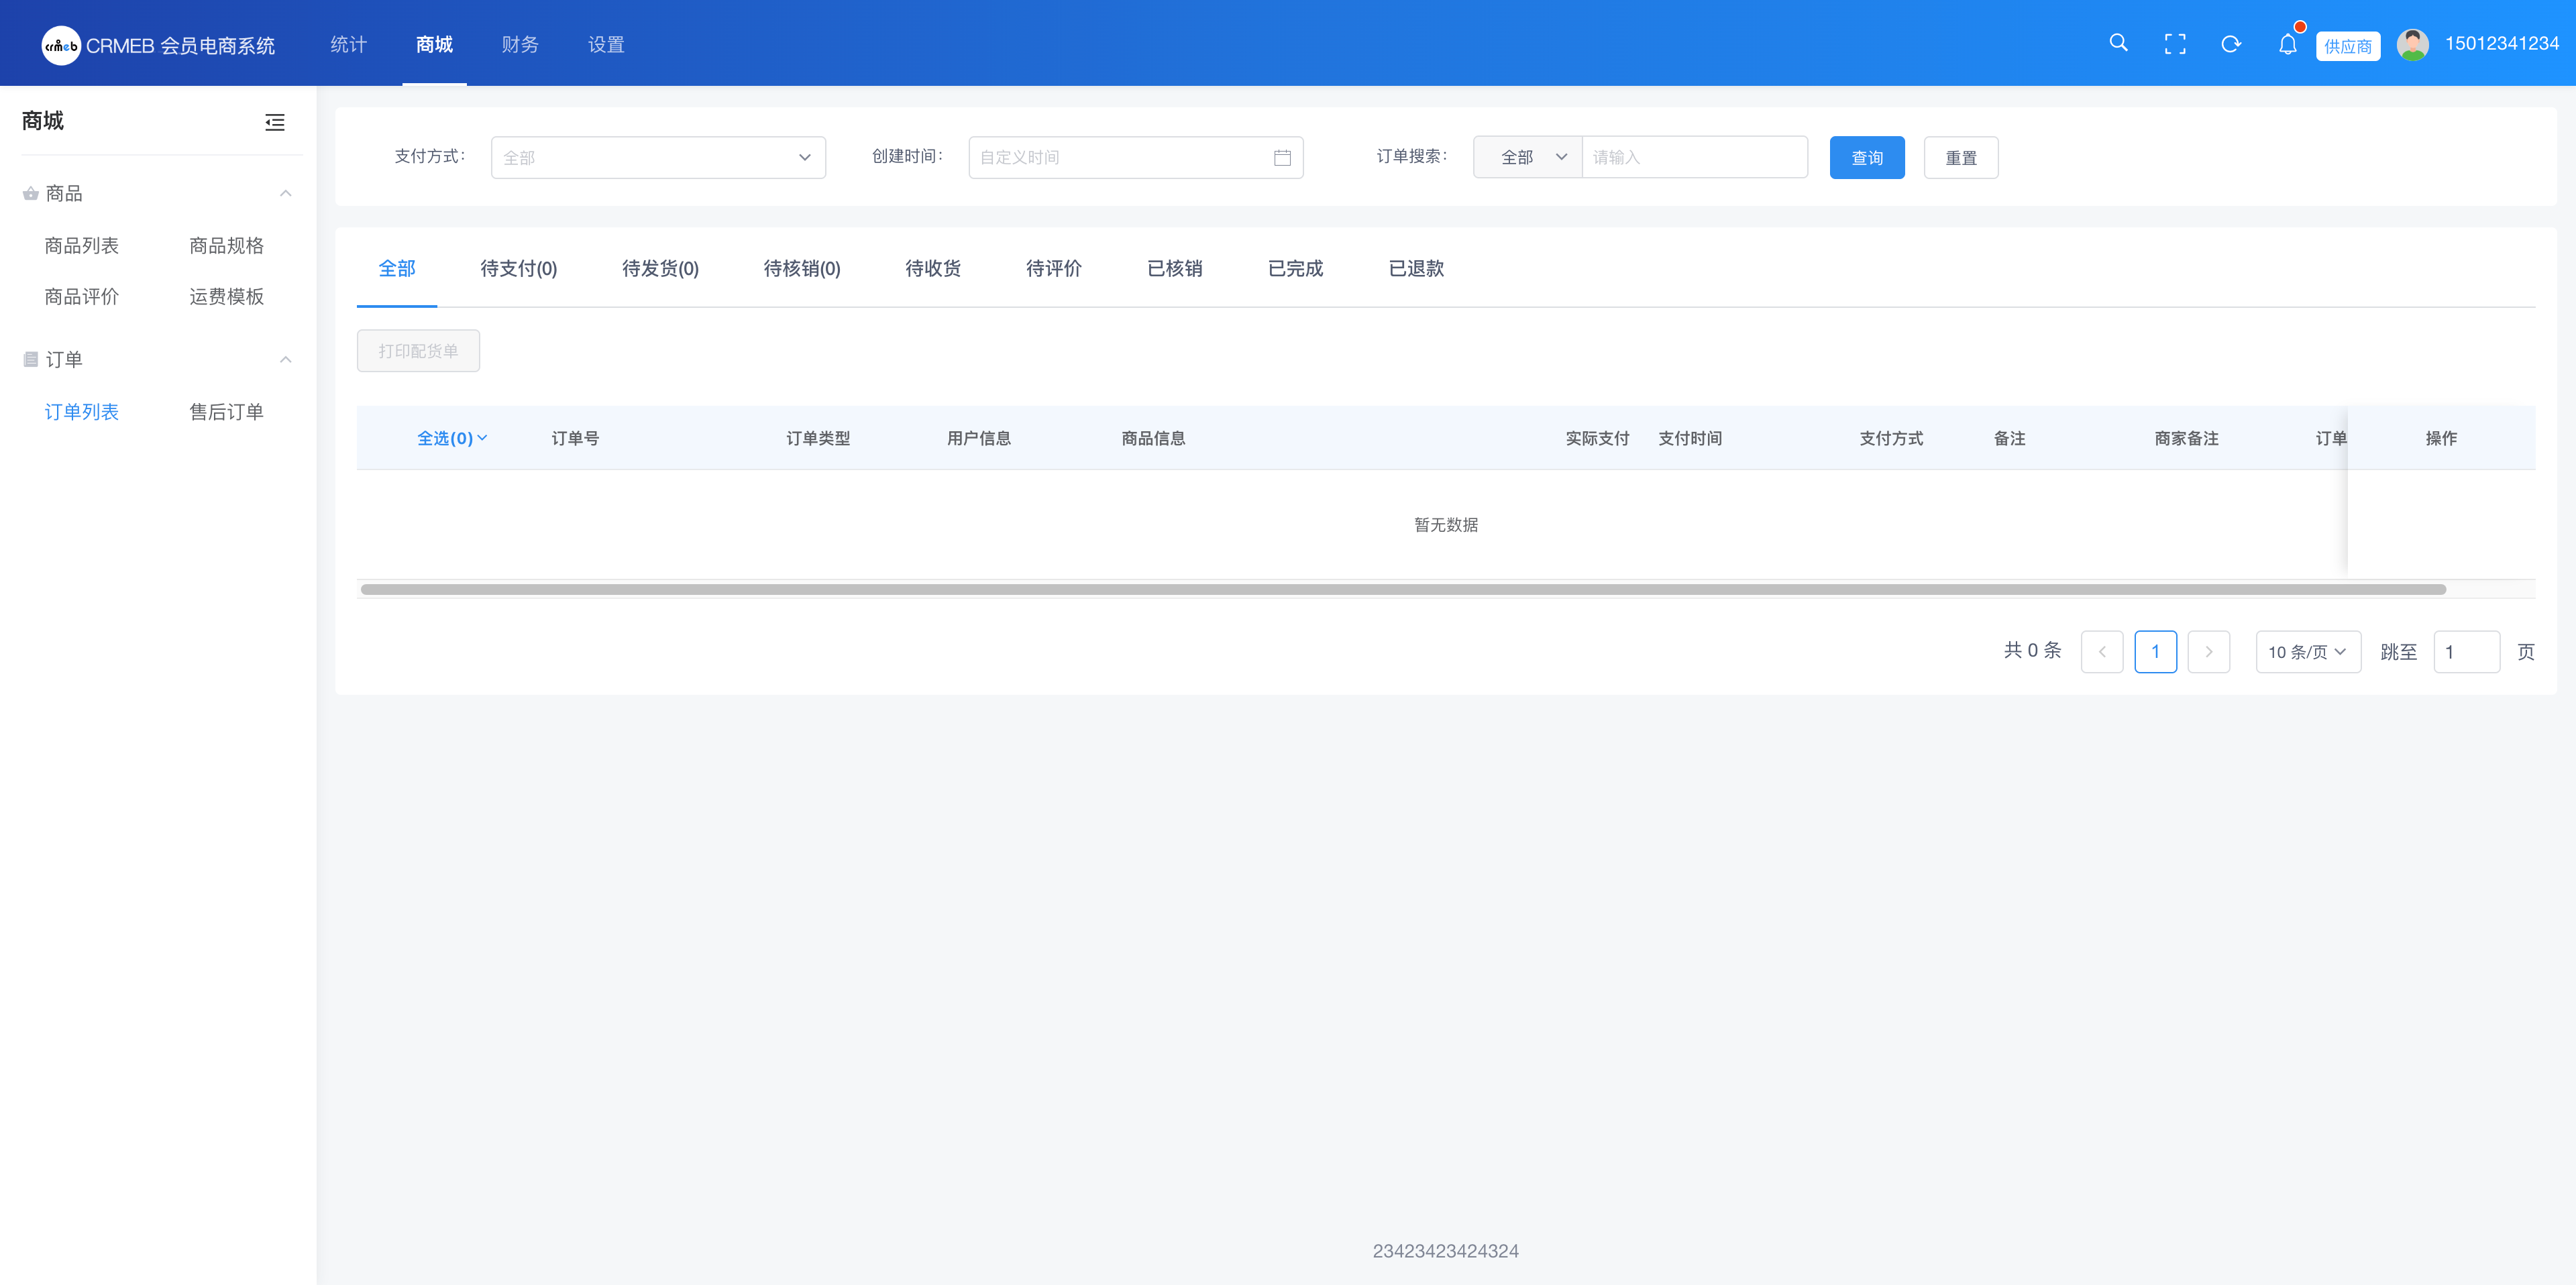
Task: Collapse the 商品 sidebar group
Action: point(286,194)
